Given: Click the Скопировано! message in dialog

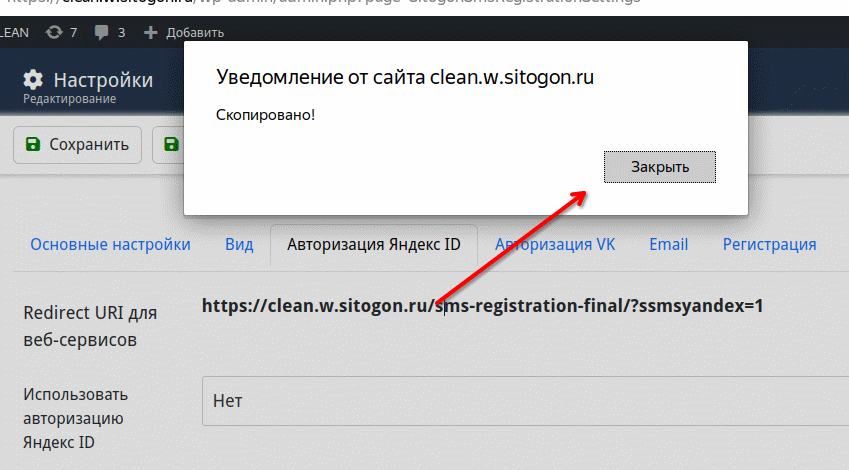Looking at the screenshot, I should tap(265, 115).
